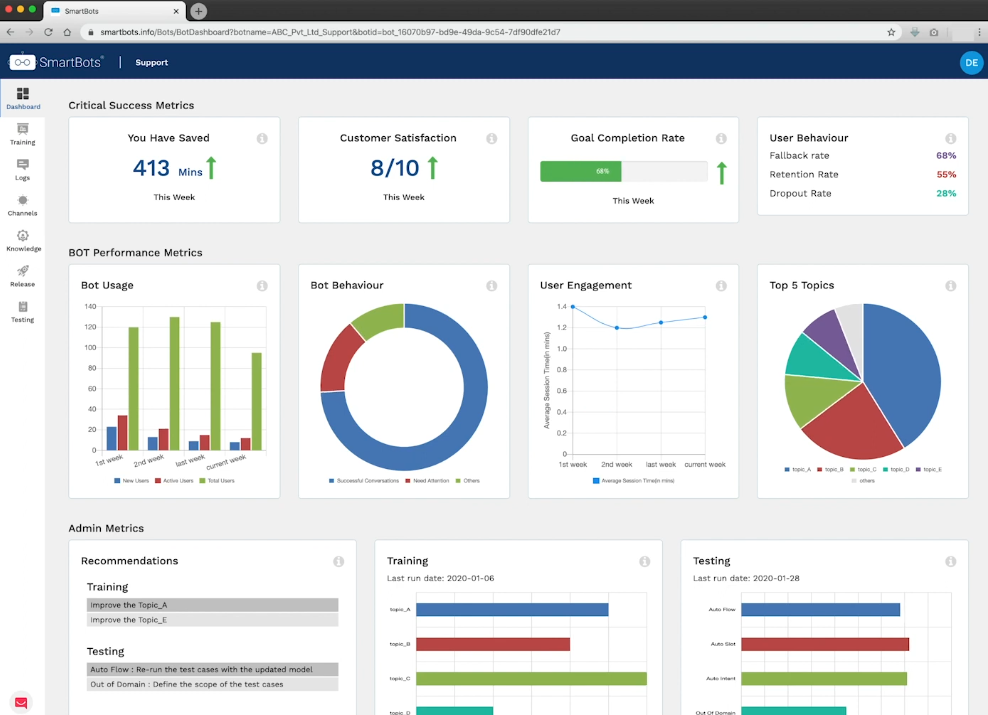Click info icon on Recommendations card
This screenshot has height=715, width=988.
click(338, 561)
